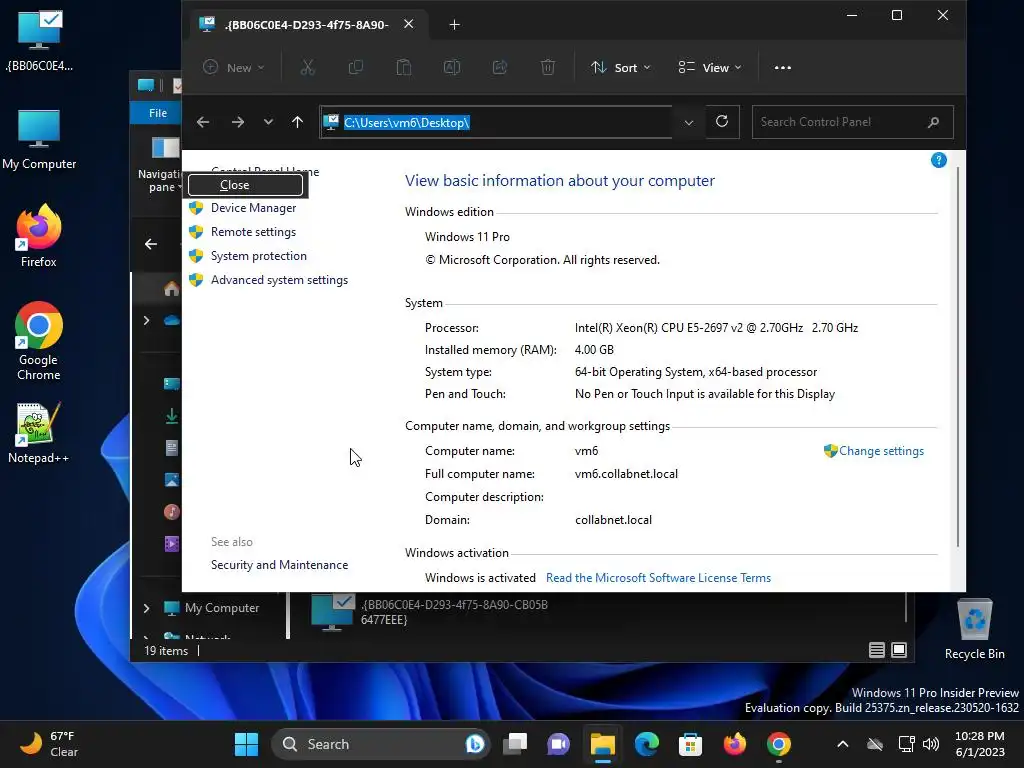Select Downloads icon in rear window sidebar
The height and width of the screenshot is (768, 1024).
pyautogui.click(x=171, y=415)
